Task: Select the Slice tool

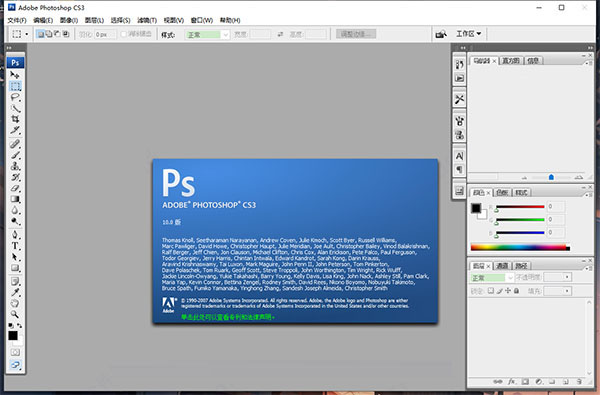Action: tap(15, 130)
